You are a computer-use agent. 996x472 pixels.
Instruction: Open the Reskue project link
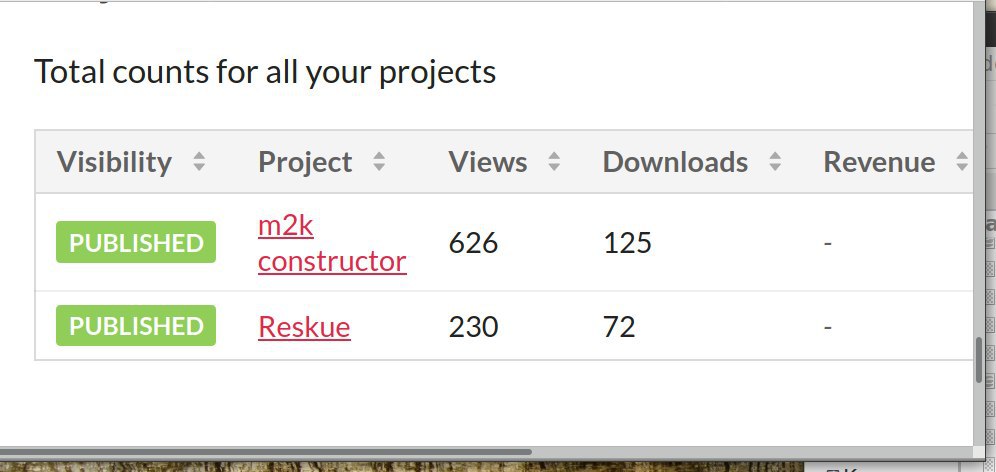[304, 327]
